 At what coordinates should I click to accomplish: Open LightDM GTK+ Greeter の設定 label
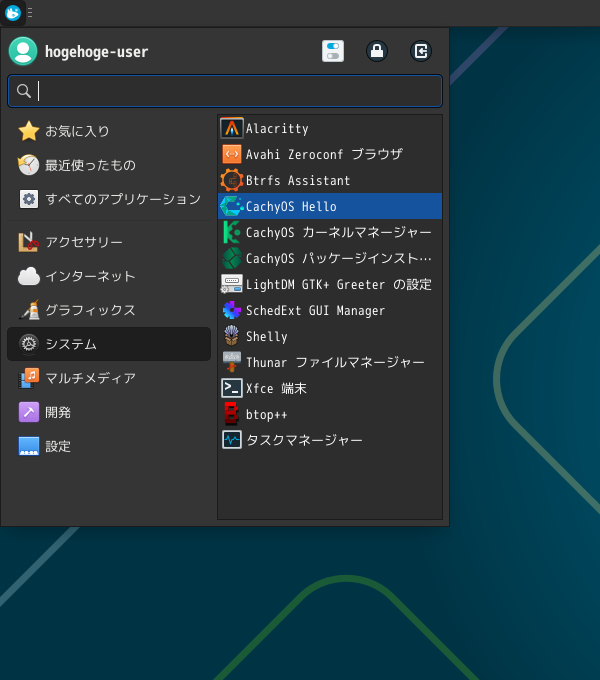pyautogui.click(x=339, y=284)
